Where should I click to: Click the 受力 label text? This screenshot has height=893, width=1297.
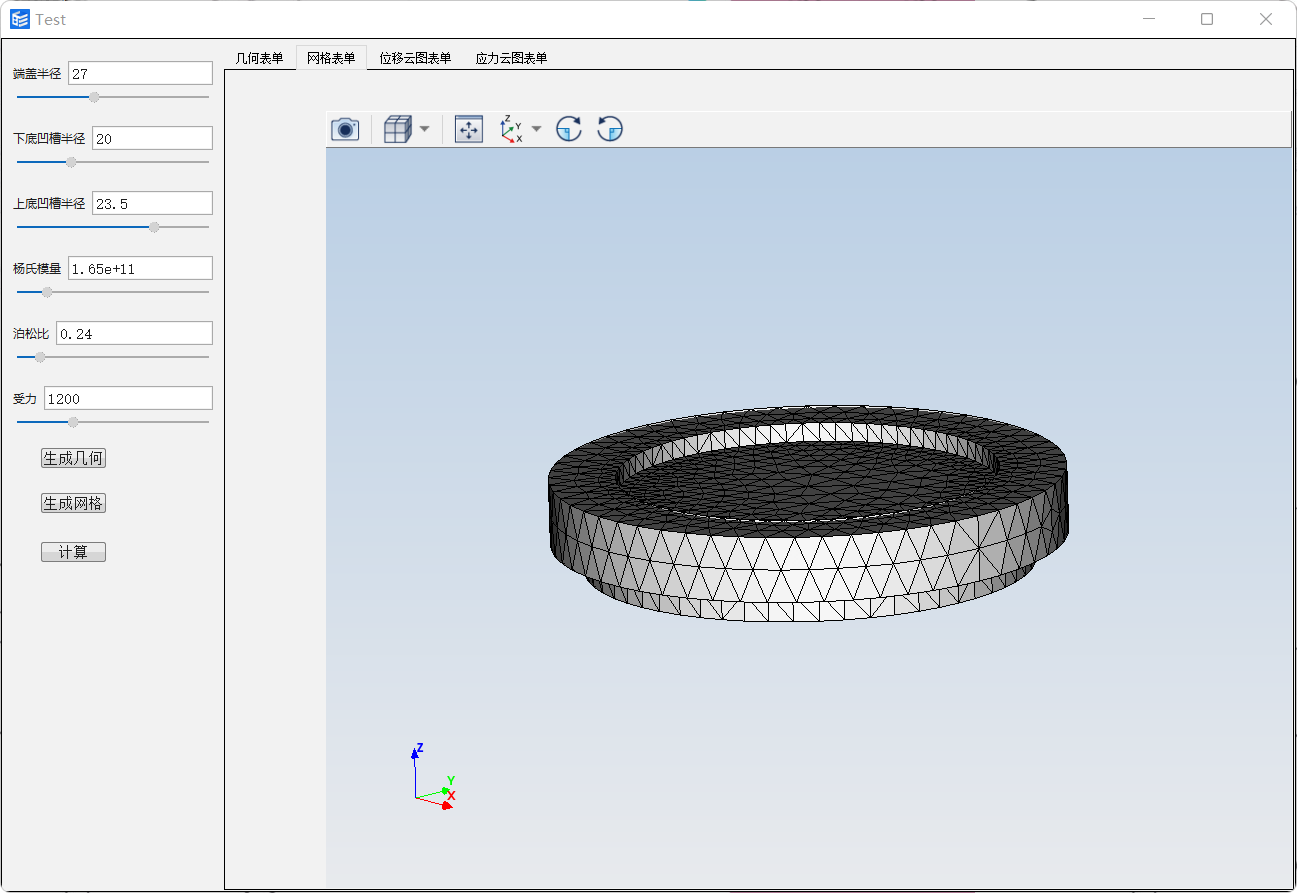[x=25, y=399]
